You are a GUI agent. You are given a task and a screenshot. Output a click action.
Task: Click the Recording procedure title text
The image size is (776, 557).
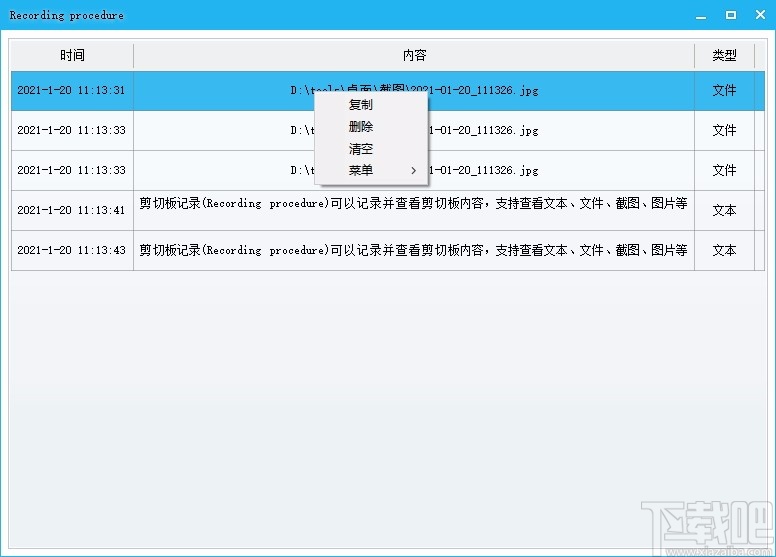tap(67, 15)
